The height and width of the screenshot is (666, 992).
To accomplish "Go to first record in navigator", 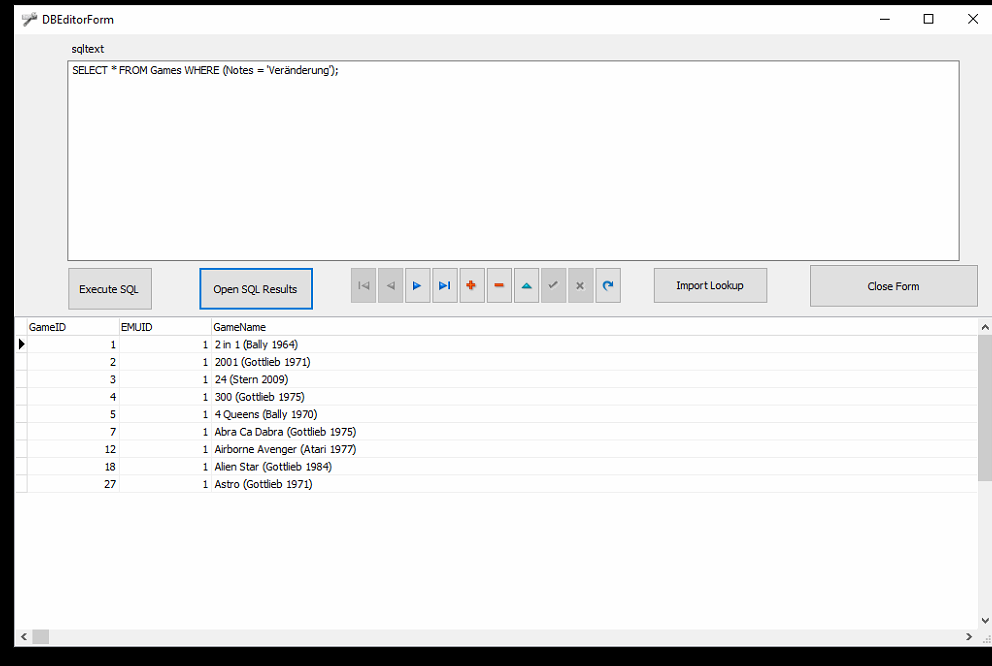I will pyautogui.click(x=363, y=286).
